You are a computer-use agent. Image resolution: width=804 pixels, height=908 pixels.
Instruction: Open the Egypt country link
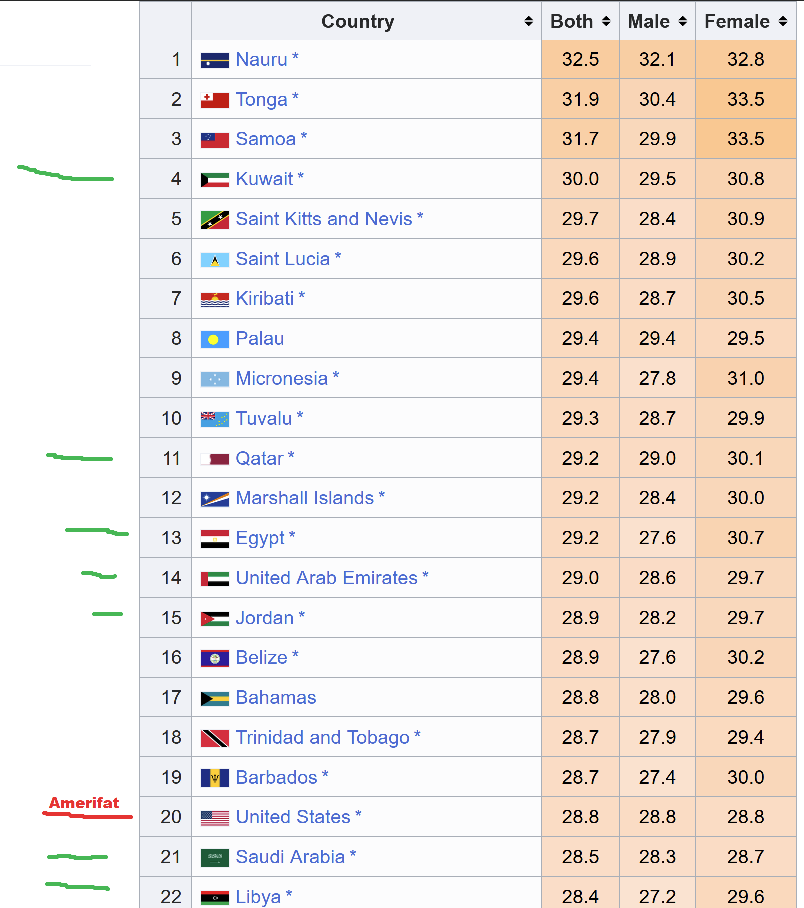tap(260, 538)
